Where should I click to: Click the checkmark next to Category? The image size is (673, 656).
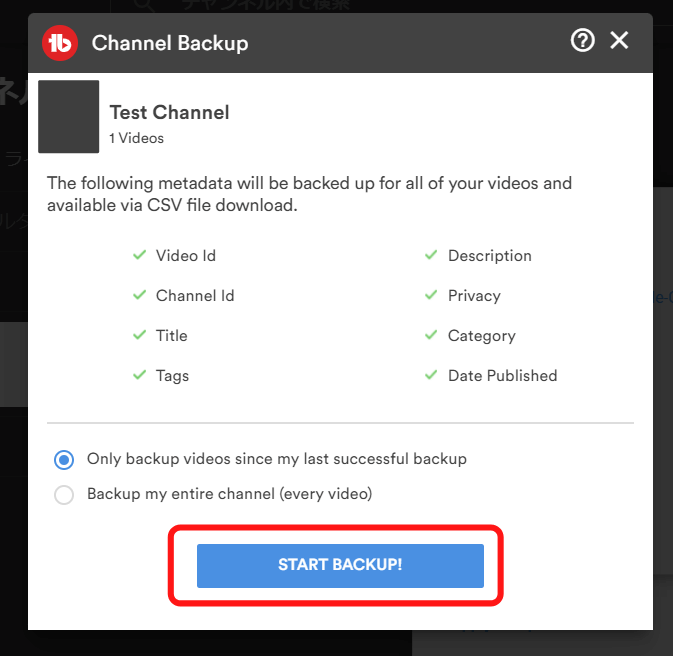431,335
